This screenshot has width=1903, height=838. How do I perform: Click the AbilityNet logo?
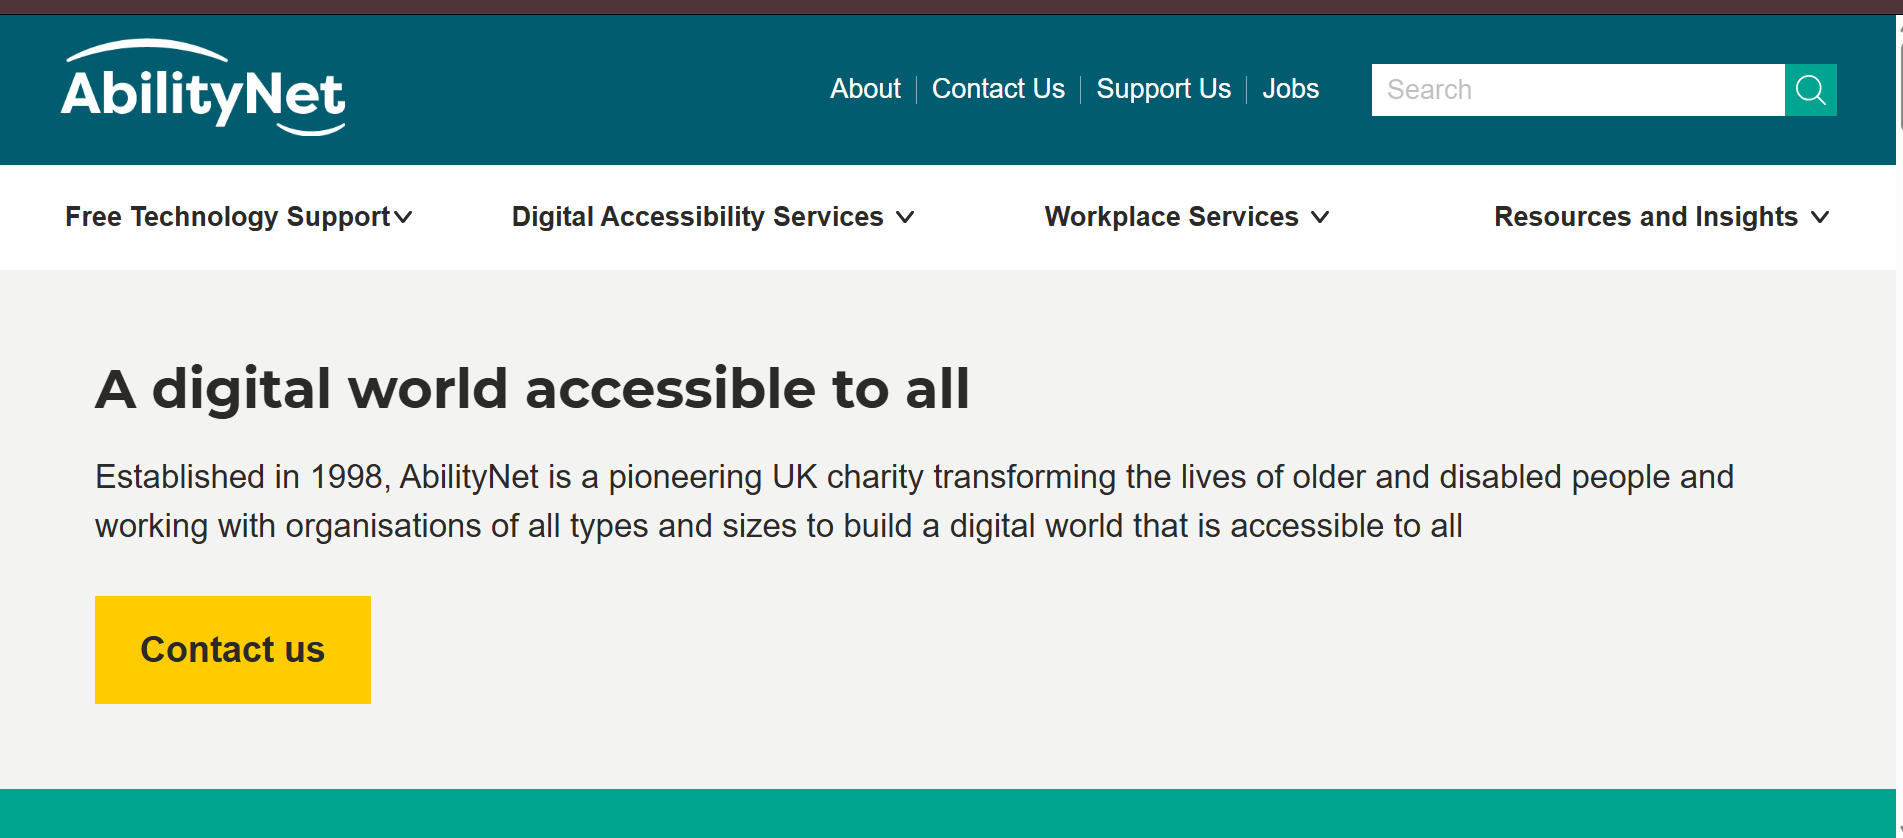pyautogui.click(x=203, y=88)
